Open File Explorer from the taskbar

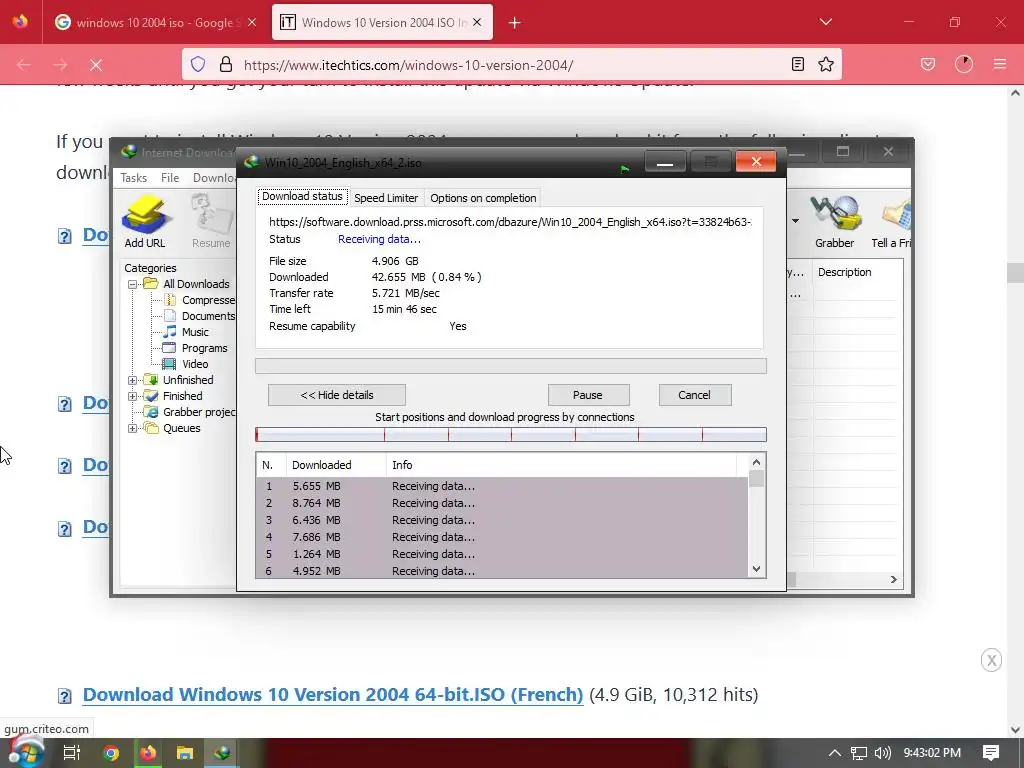coord(185,753)
